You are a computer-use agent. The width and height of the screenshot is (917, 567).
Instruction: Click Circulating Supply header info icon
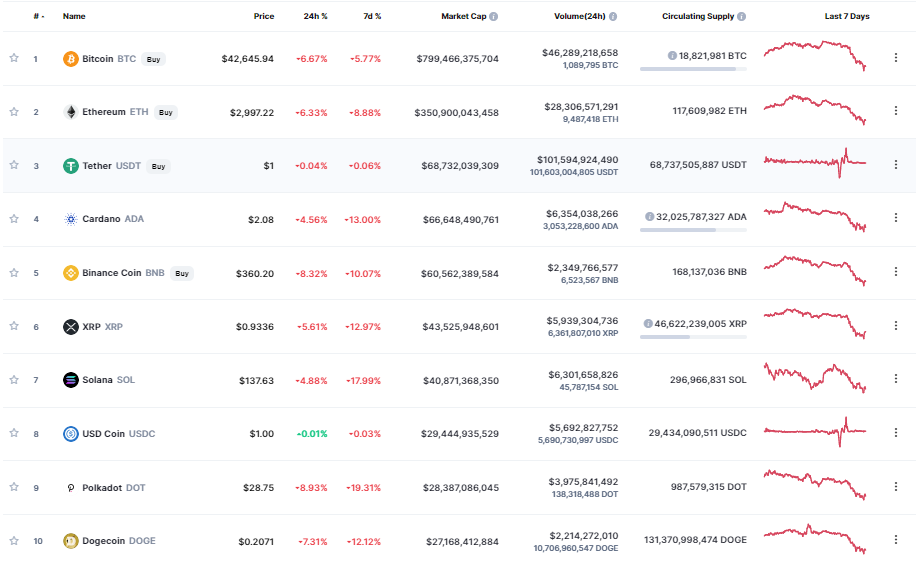pyautogui.click(x=742, y=16)
